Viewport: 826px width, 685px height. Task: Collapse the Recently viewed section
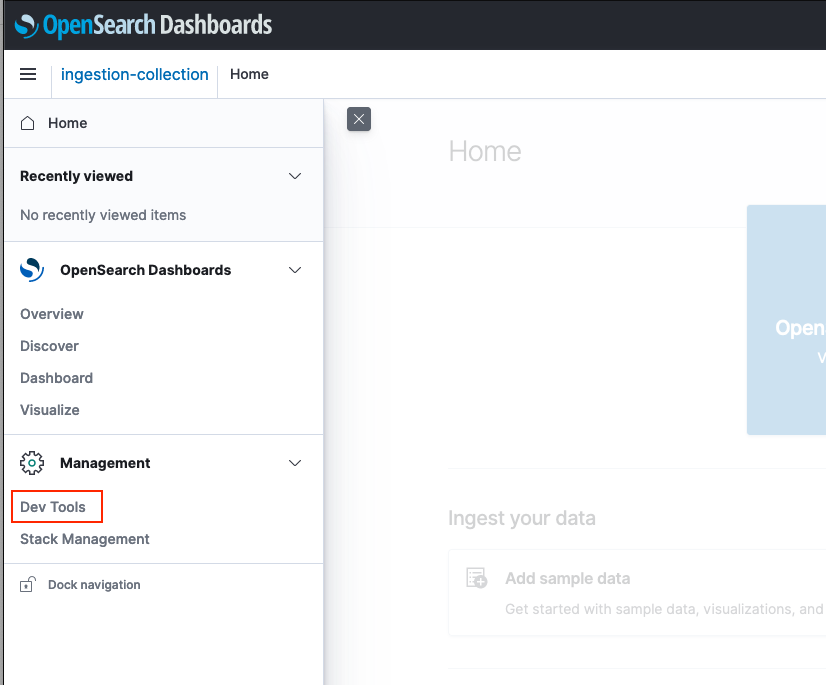point(295,176)
